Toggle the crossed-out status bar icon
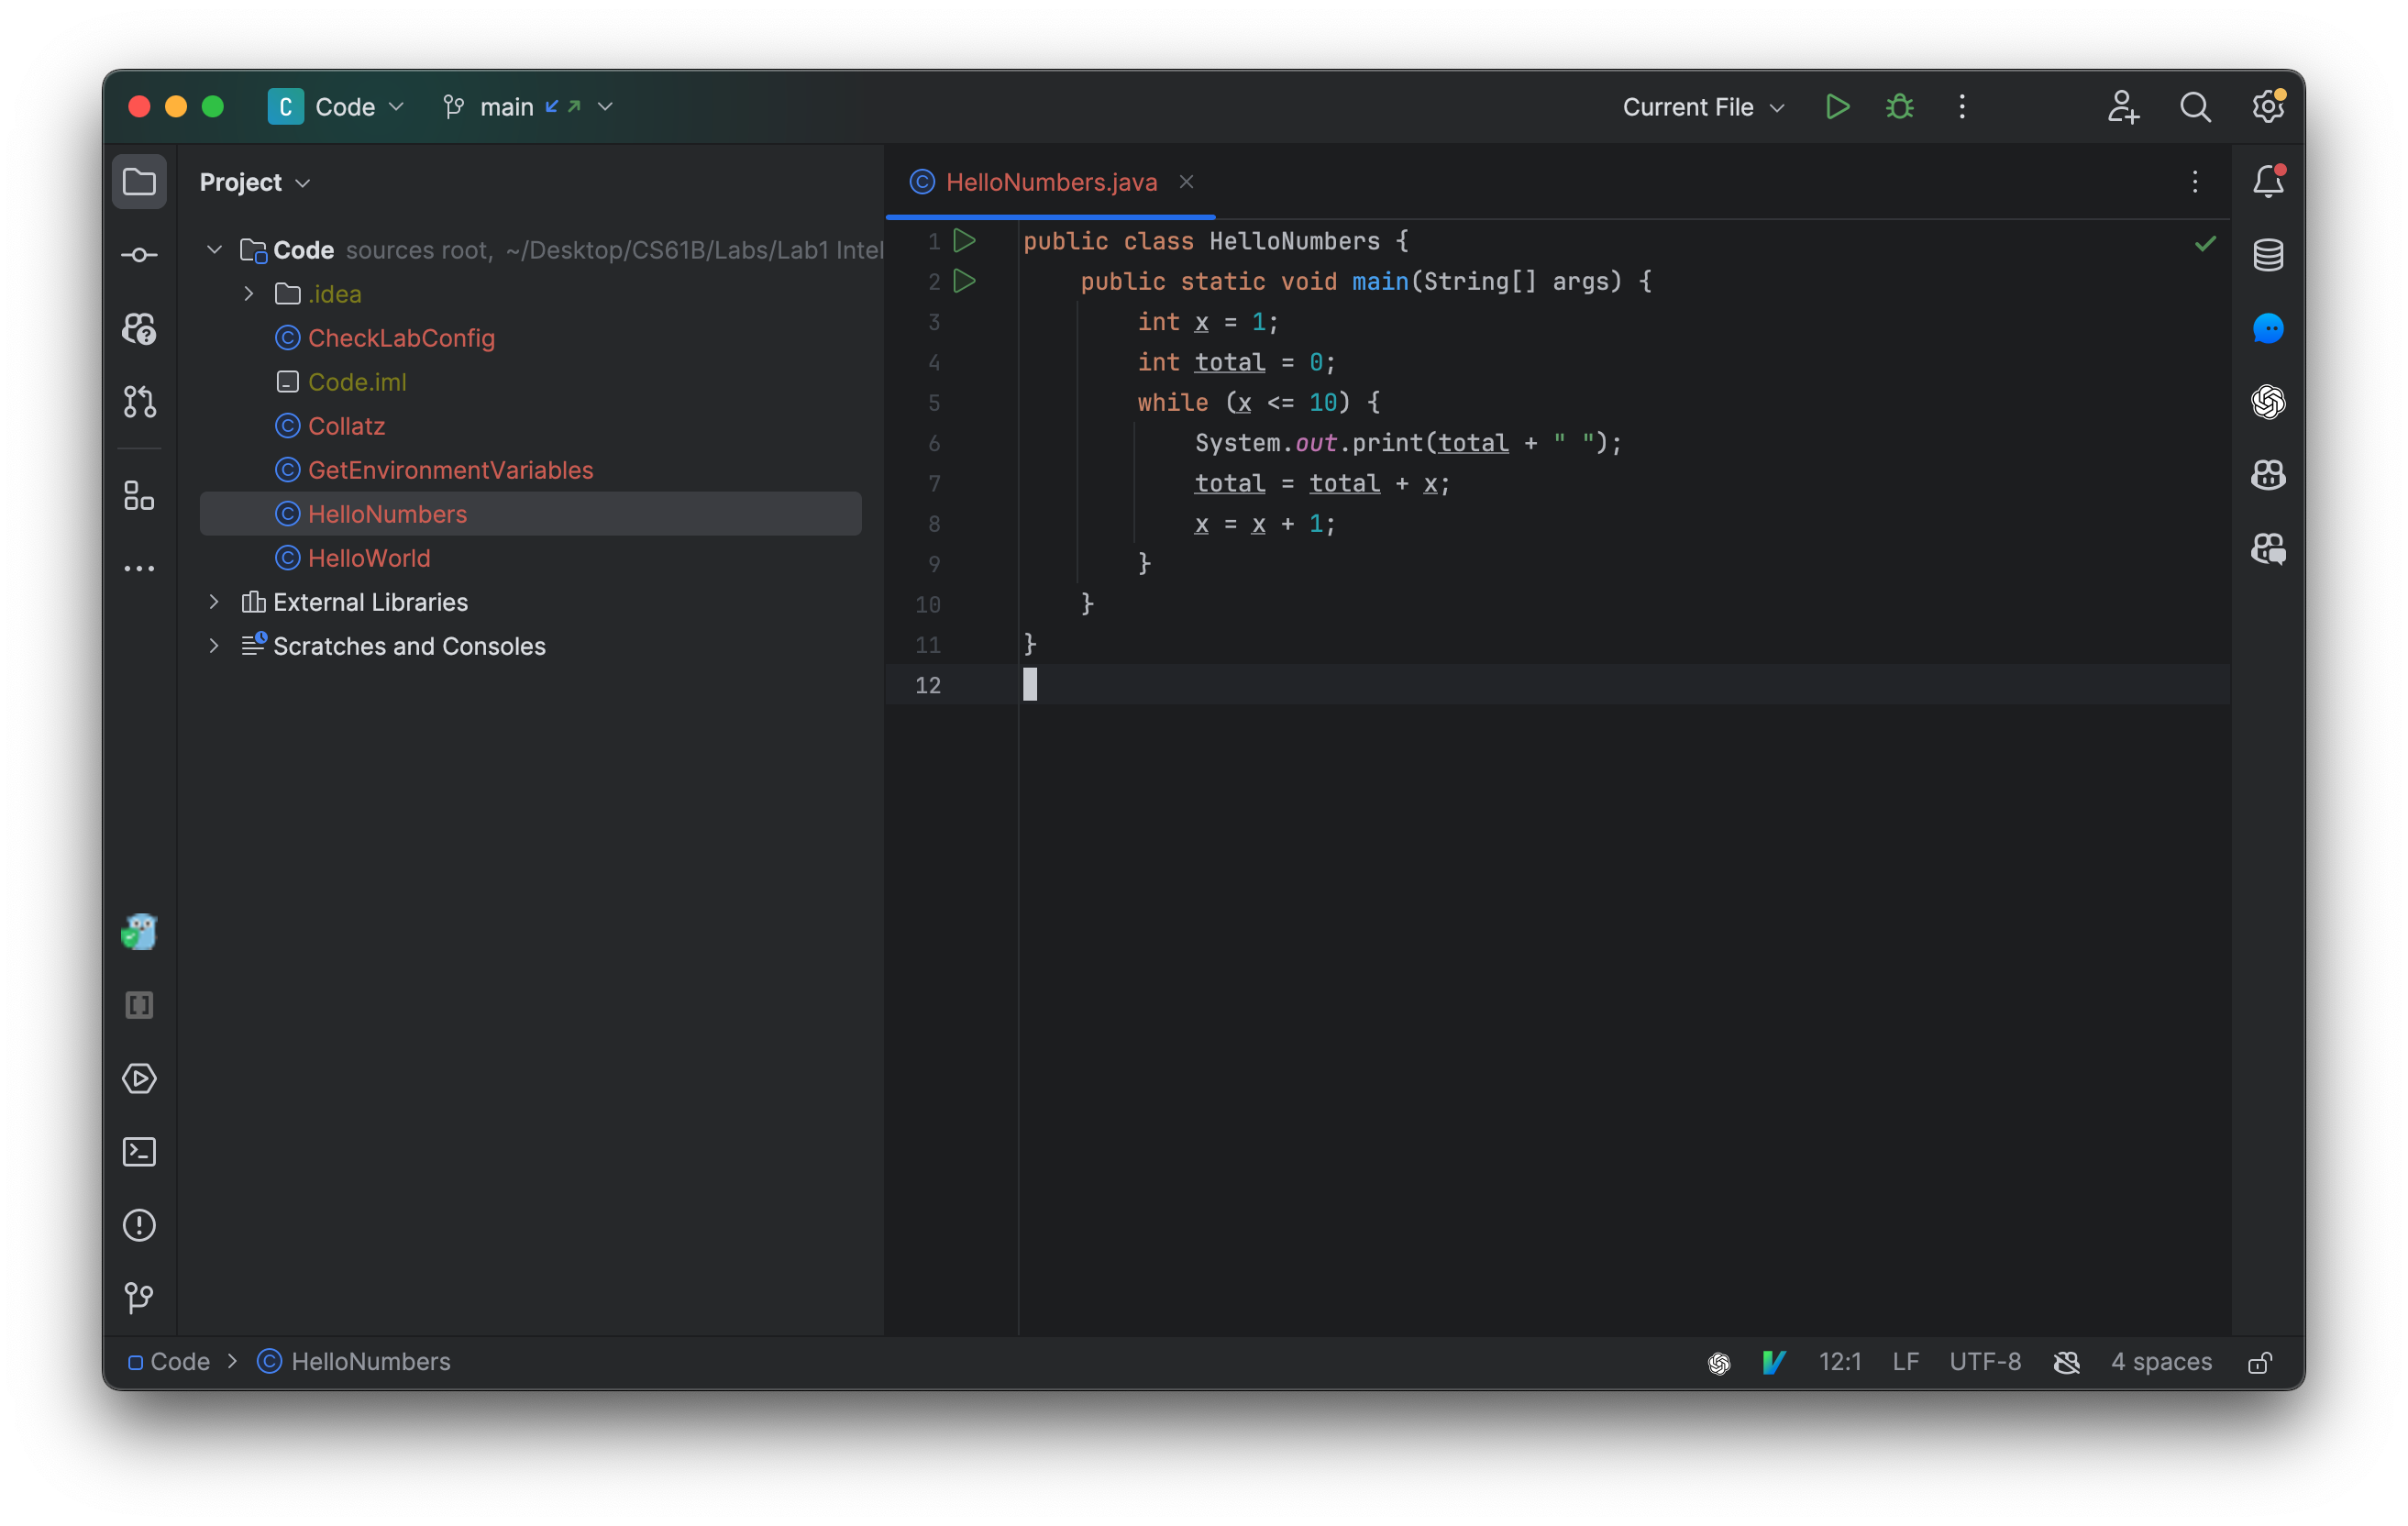The height and width of the screenshot is (1526, 2408). click(2067, 1363)
